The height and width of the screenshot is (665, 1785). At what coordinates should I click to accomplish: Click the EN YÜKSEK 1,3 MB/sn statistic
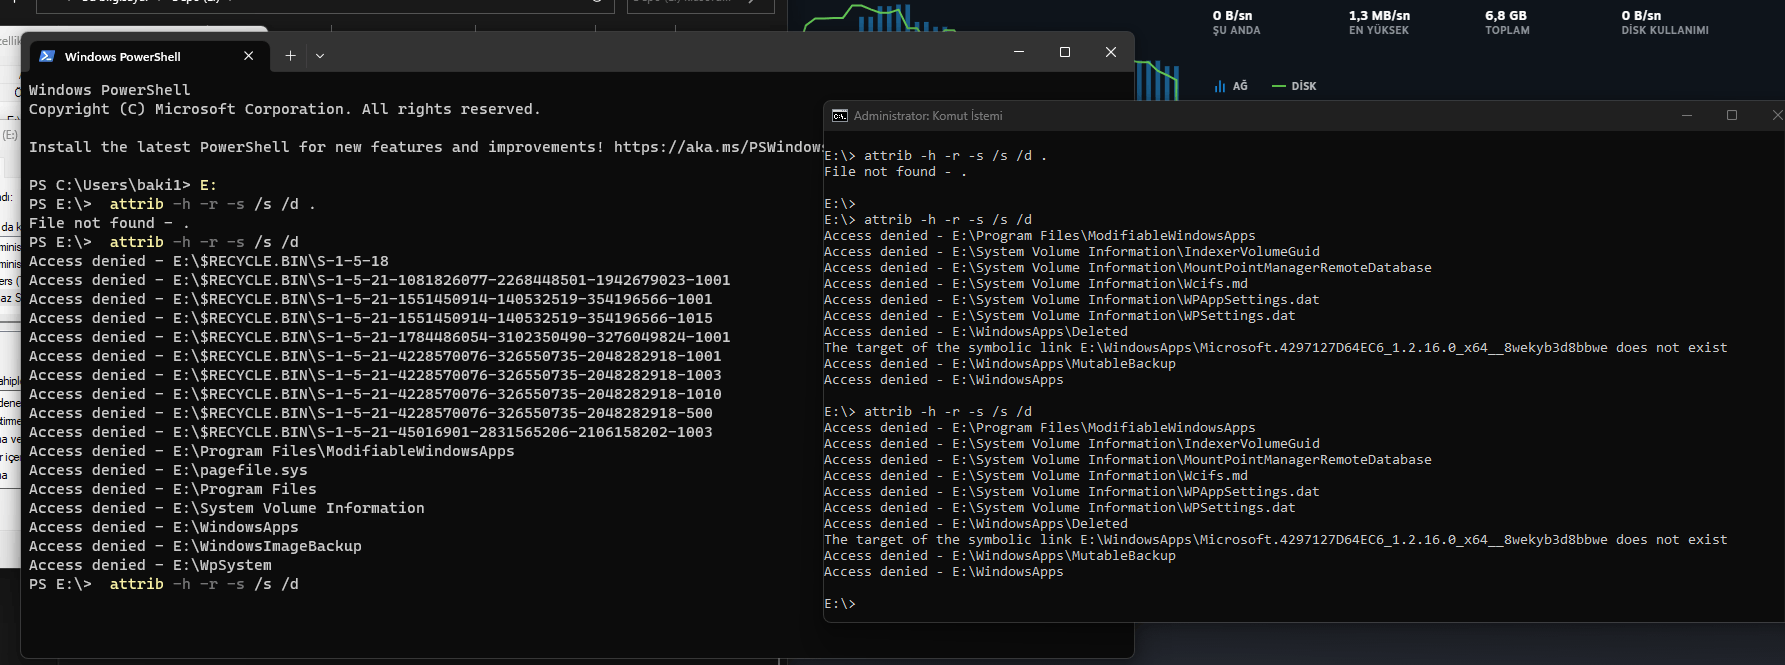point(1379,23)
